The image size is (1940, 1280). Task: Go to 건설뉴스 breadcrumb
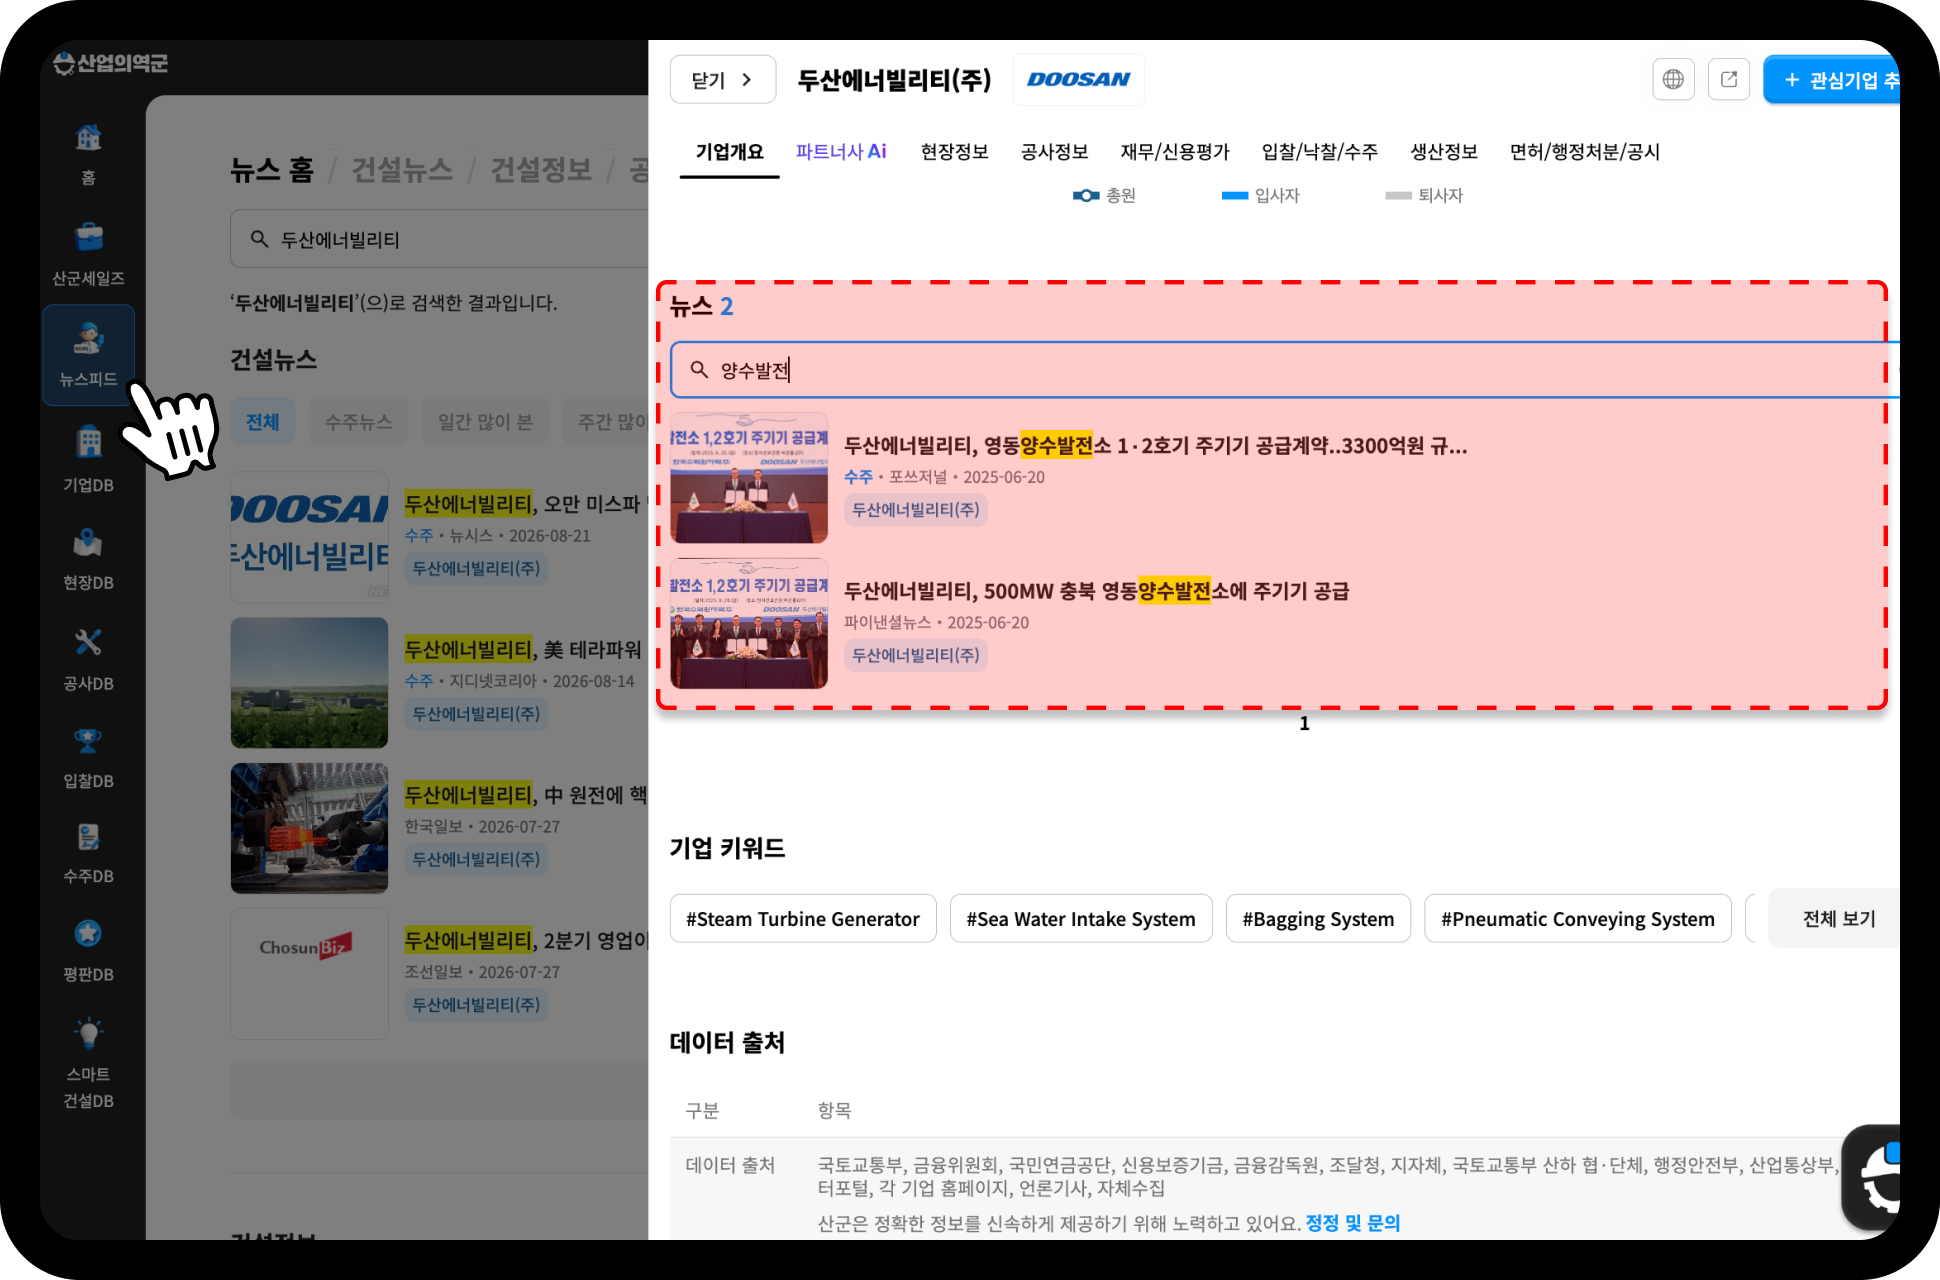click(x=402, y=170)
